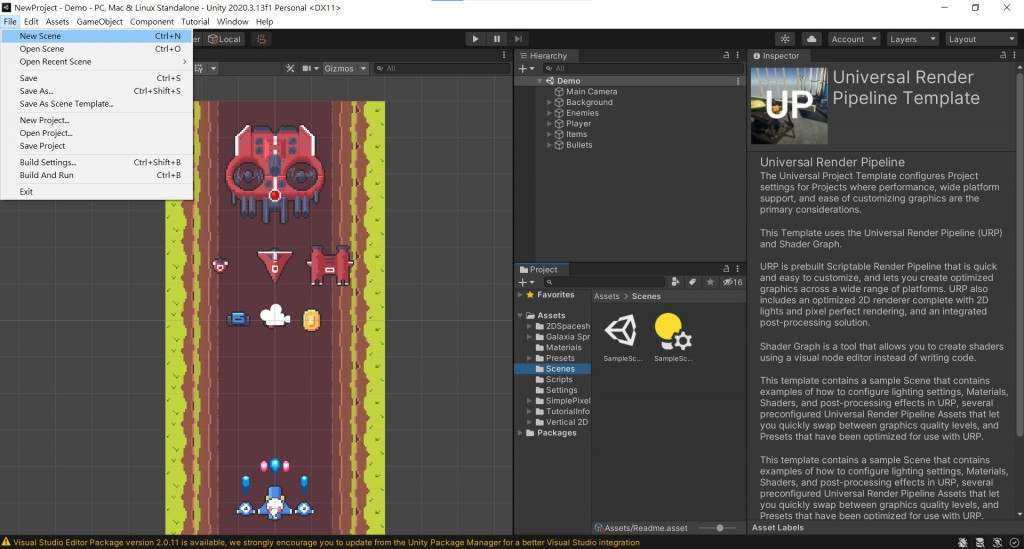Click Open Scene in File menu

coord(97,49)
